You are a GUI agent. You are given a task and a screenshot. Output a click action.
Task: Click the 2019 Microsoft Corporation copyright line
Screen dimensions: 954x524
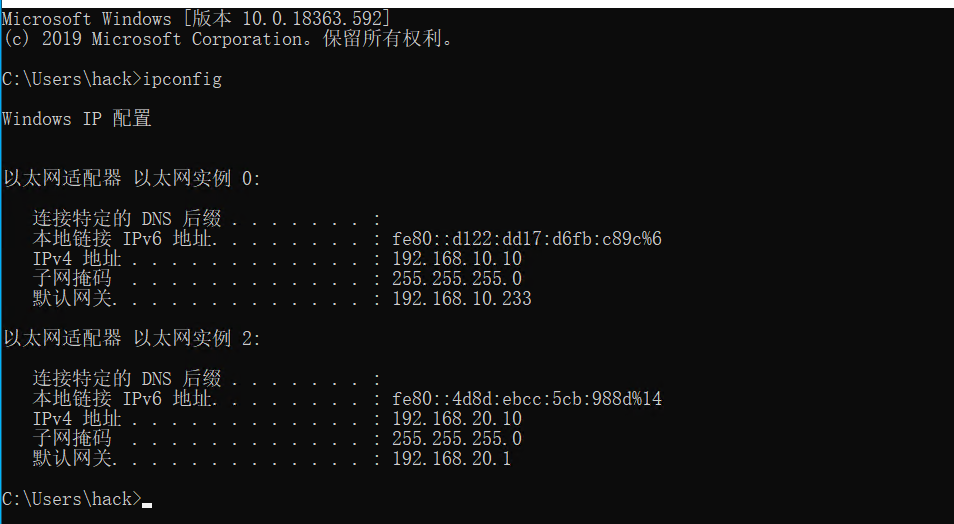point(228,39)
